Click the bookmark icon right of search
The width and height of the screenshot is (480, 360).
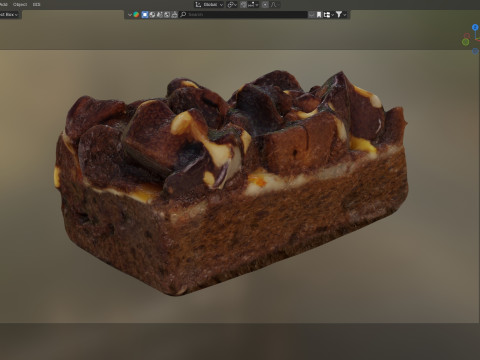(x=319, y=15)
